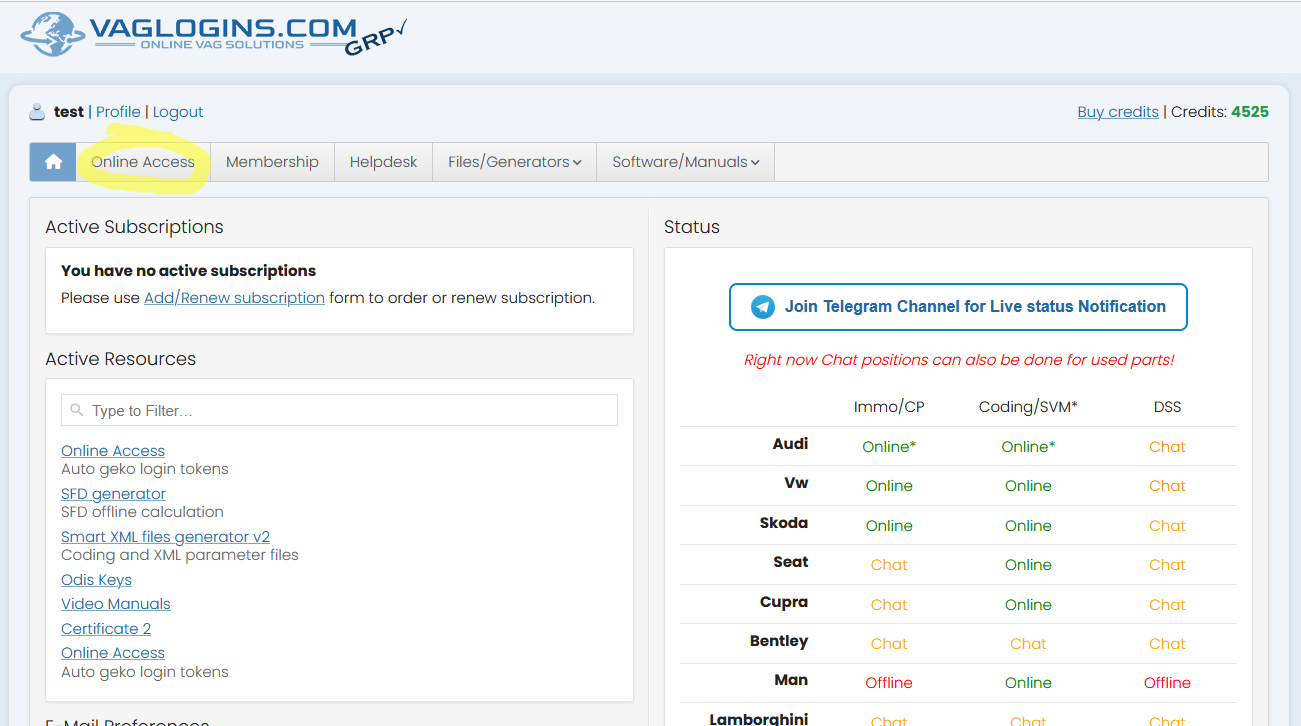Screen dimensions: 1301x726
Task: Click the user avatar icon beside test
Action: pyautogui.click(x=37, y=112)
